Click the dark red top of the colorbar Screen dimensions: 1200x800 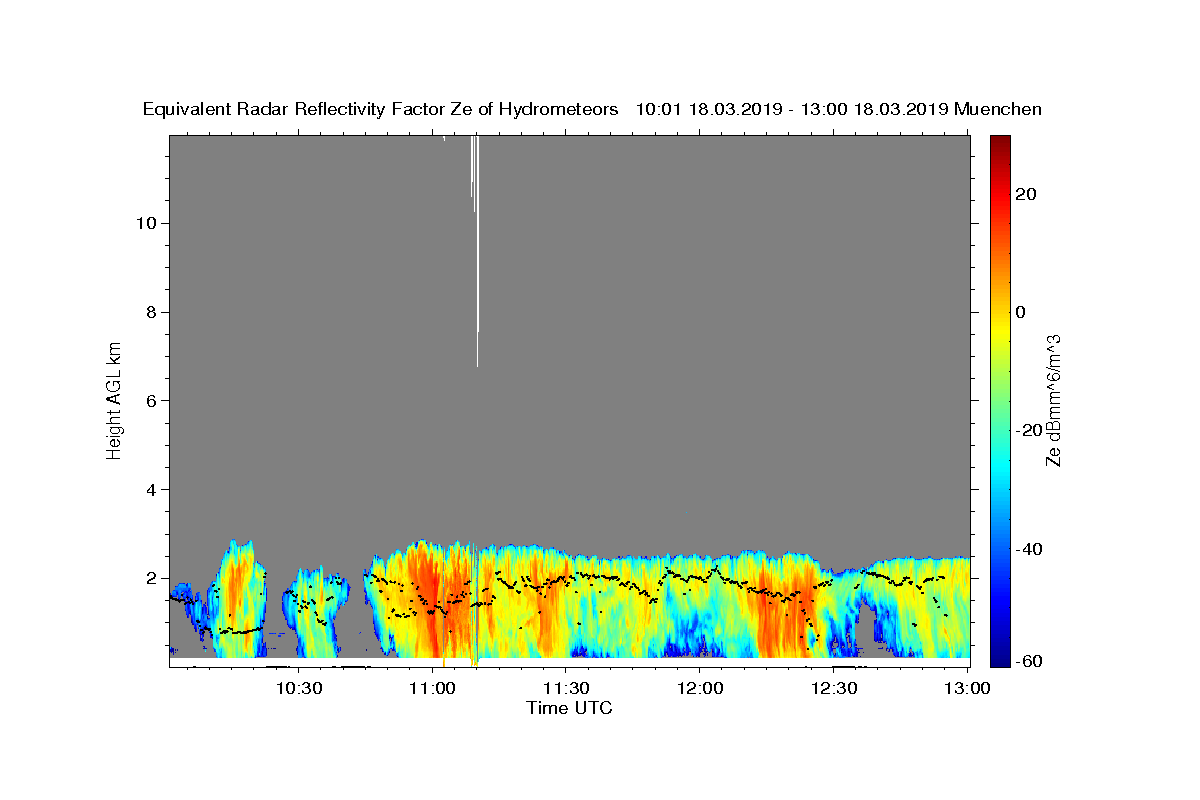(999, 146)
